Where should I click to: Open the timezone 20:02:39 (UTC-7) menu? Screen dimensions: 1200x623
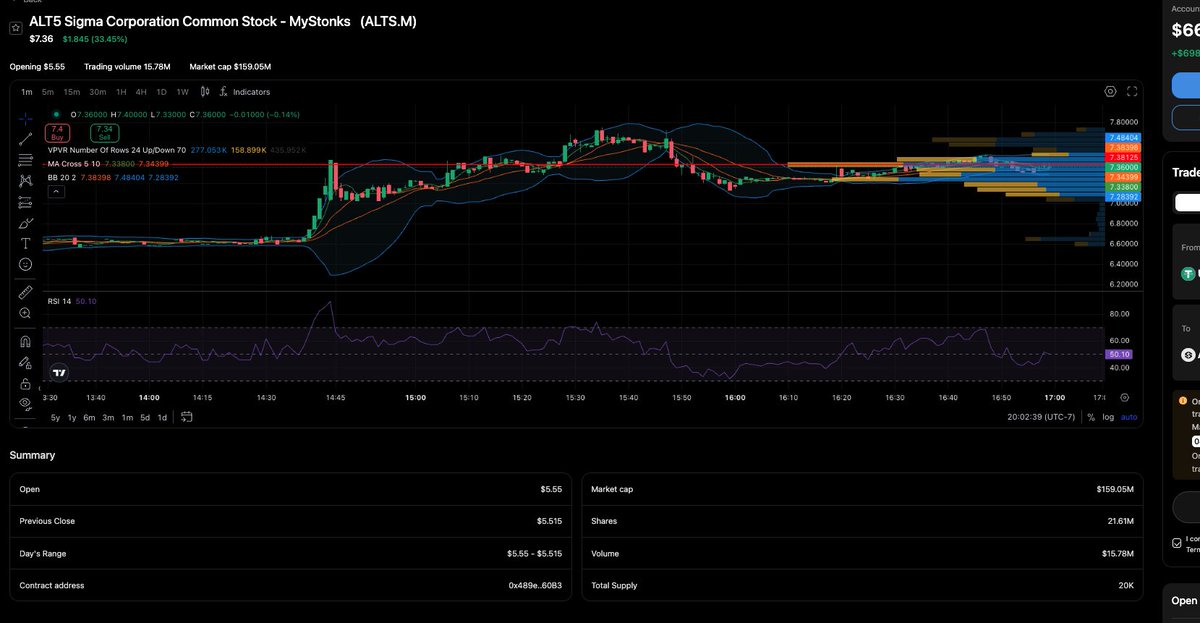click(x=1043, y=417)
